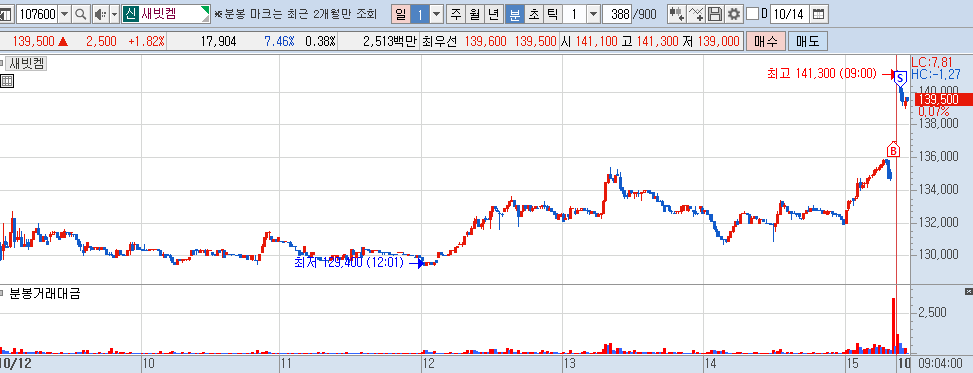Open chart settings gear icon
This screenshot has width=973, height=373.
click(734, 14)
